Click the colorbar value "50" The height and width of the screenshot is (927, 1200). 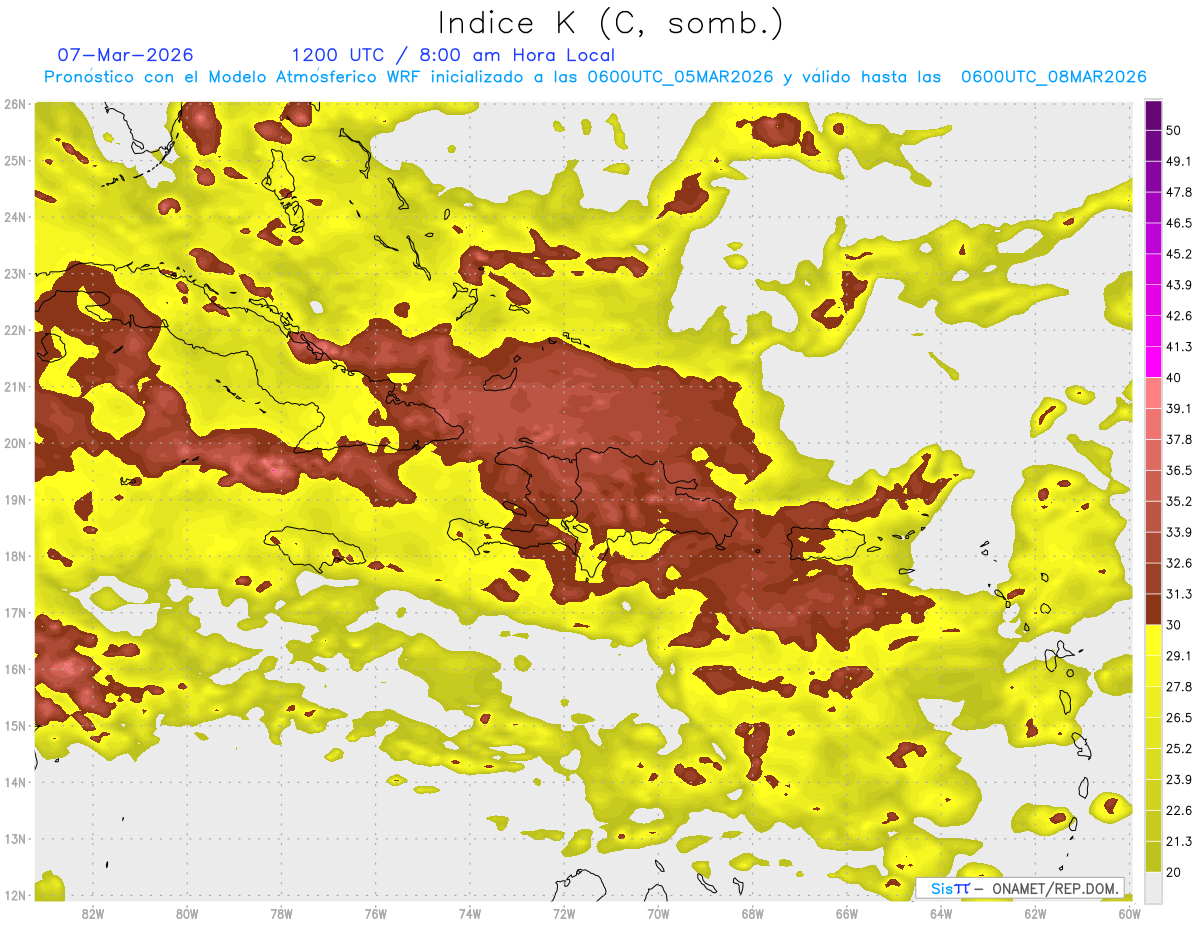coord(1175,130)
